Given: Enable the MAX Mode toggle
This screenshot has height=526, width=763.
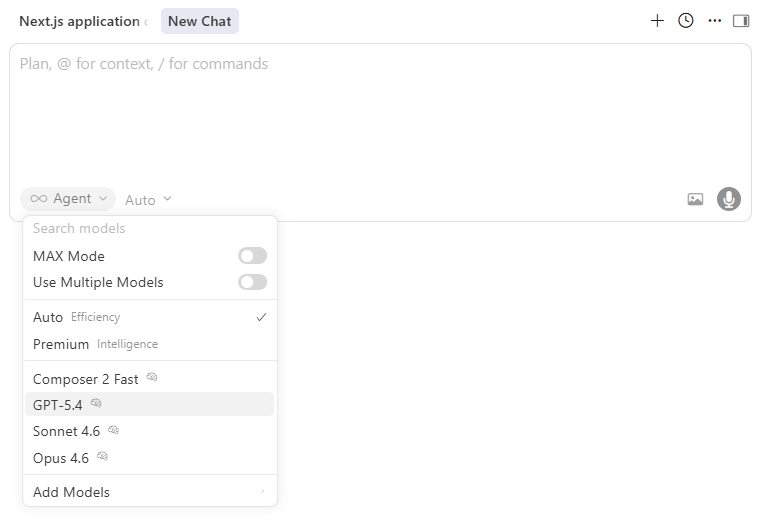Looking at the screenshot, I should coord(252,256).
